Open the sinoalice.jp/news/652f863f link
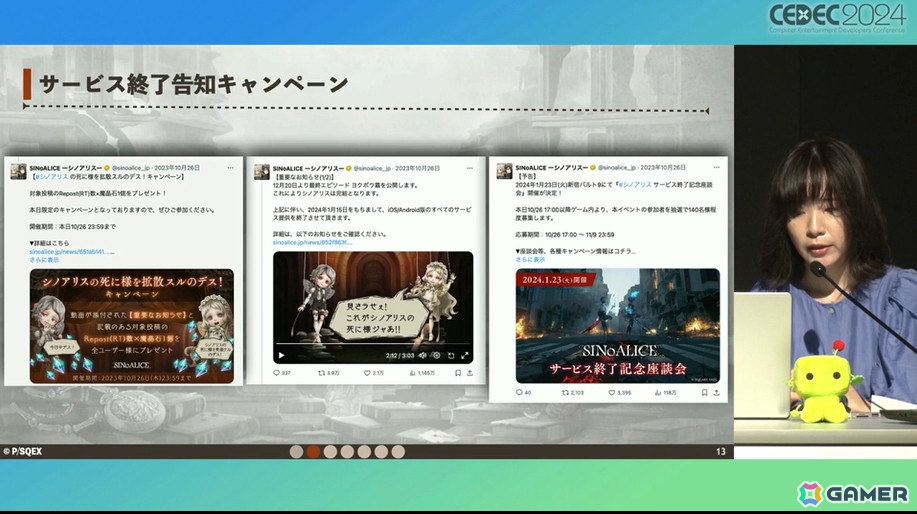Screen dimensions: 917x514 312,242
